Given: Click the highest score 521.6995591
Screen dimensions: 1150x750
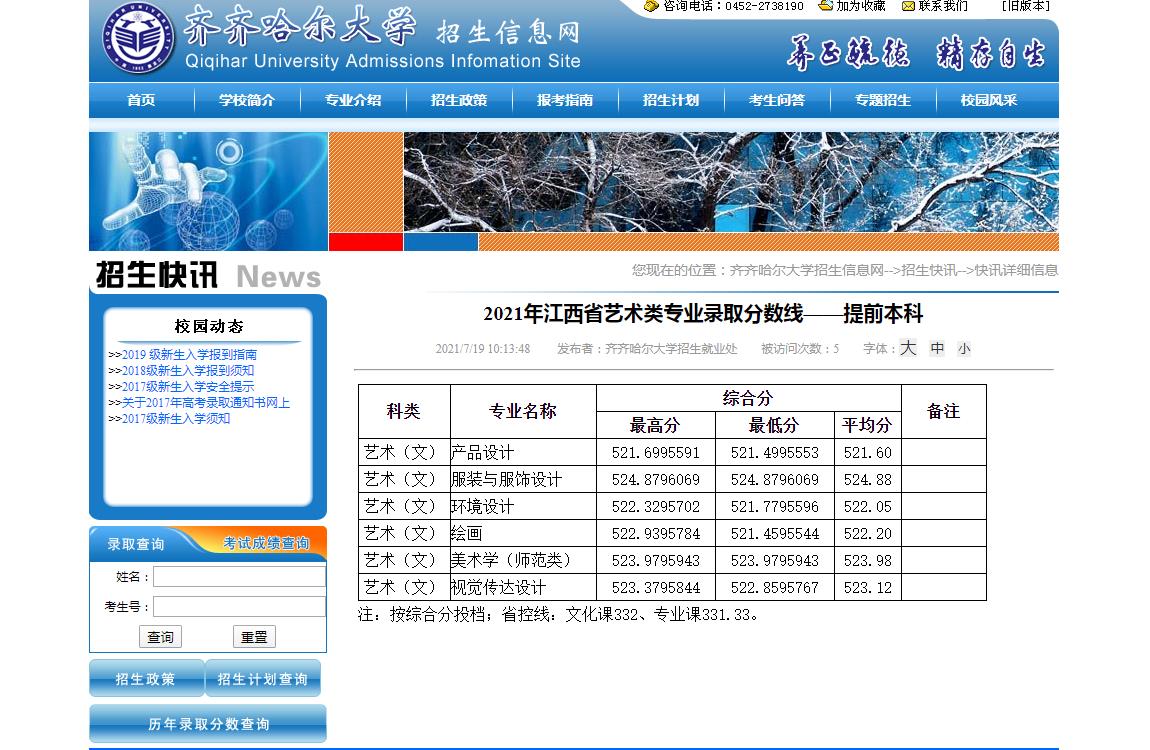Looking at the screenshot, I should click(x=656, y=453).
